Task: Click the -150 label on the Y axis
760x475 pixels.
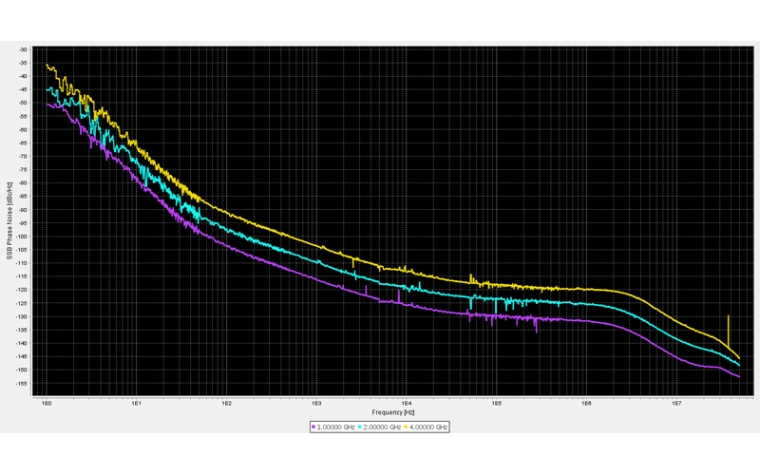Action: 23,370
